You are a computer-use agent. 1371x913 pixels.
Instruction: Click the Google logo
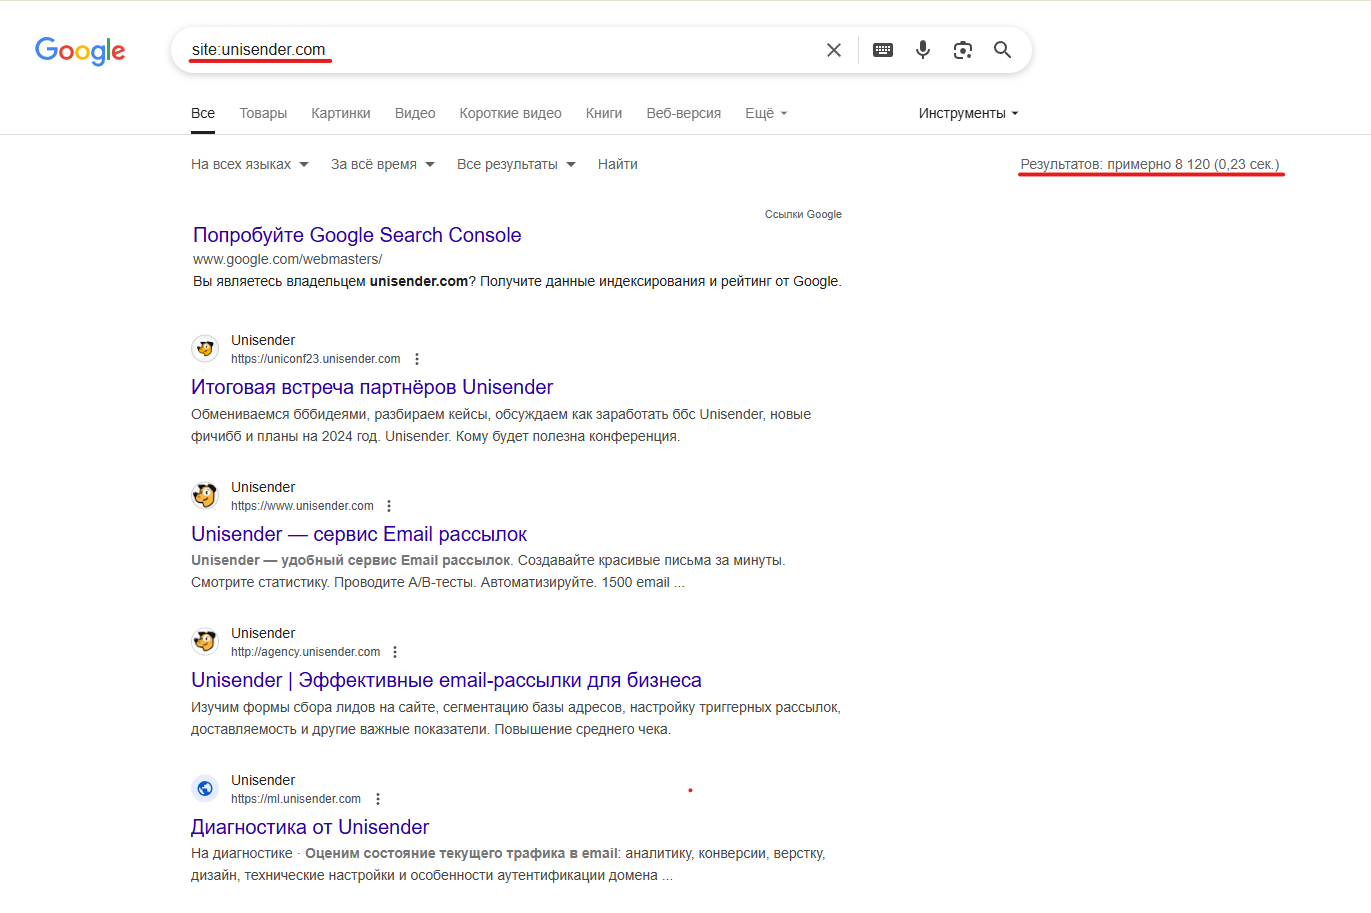[80, 51]
